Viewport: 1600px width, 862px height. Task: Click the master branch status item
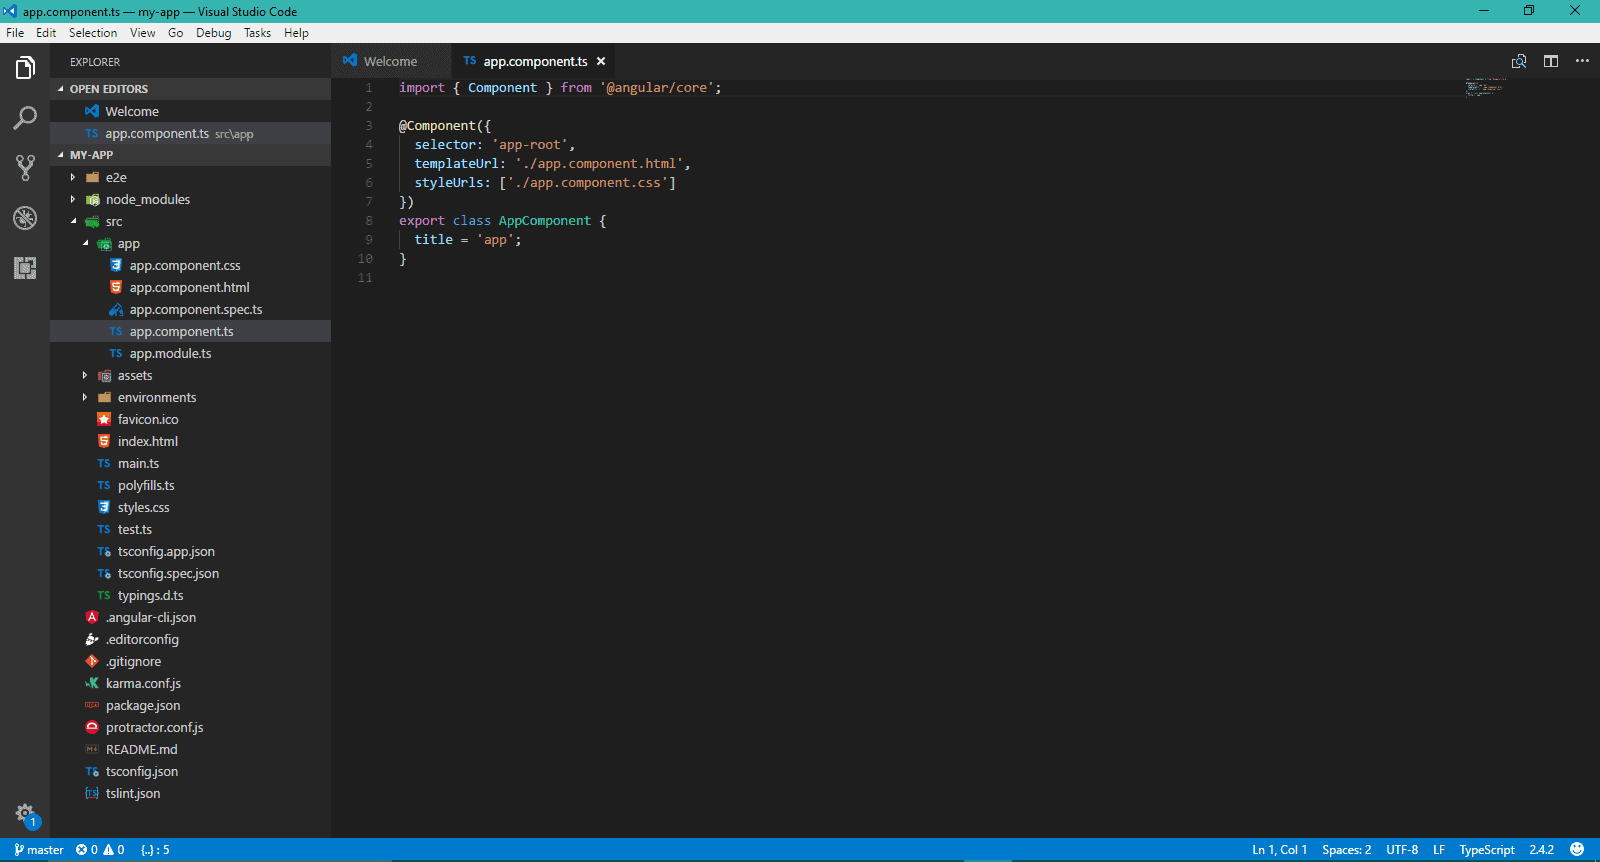(39, 850)
